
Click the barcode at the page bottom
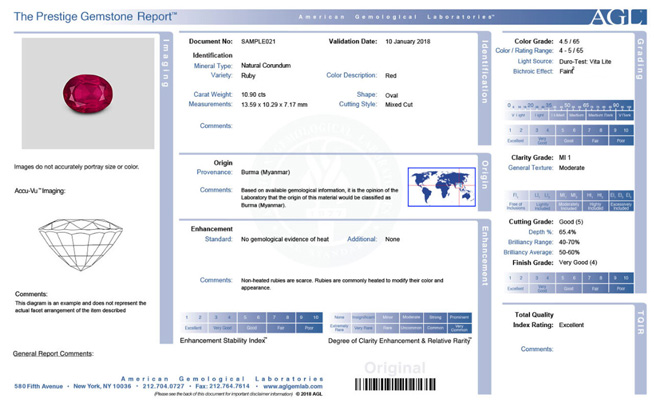pyautogui.click(x=395, y=384)
